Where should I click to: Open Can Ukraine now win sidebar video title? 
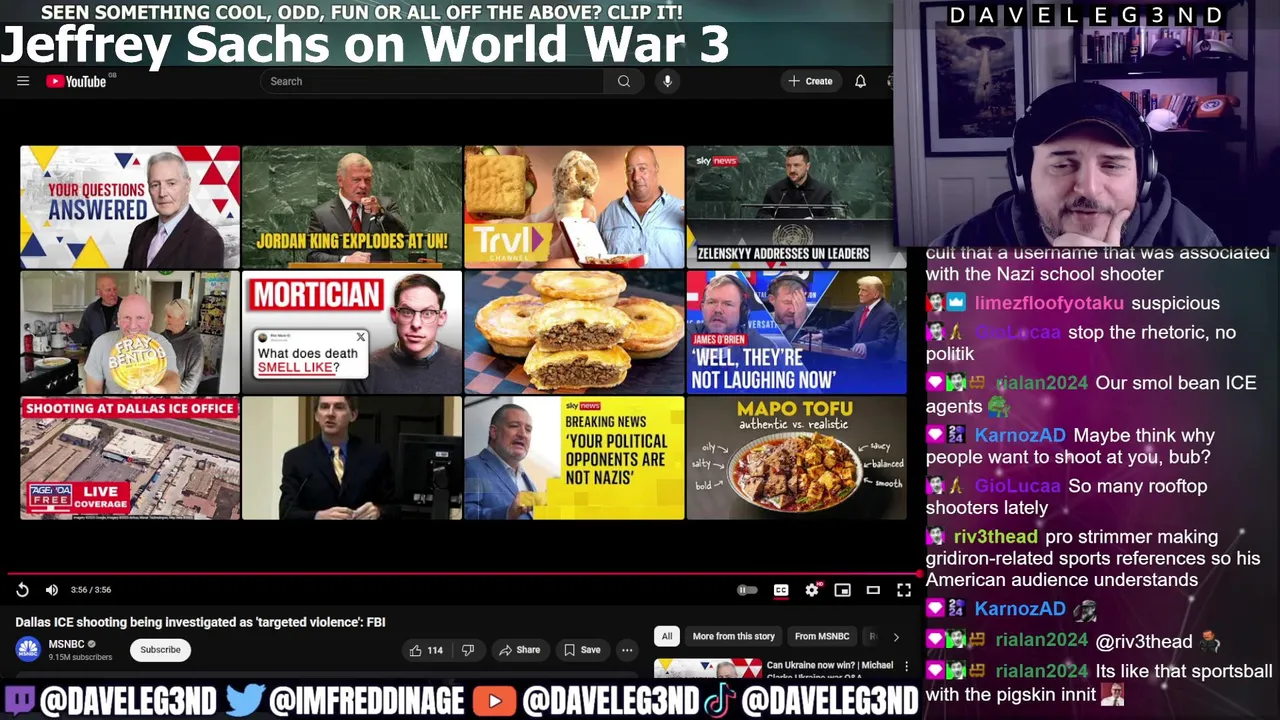click(829, 670)
